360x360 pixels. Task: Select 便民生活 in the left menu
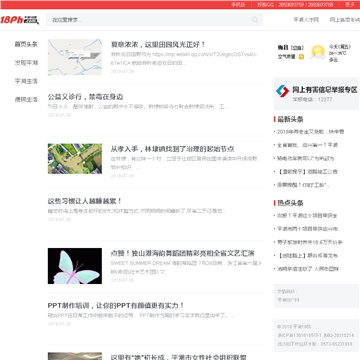(26, 99)
